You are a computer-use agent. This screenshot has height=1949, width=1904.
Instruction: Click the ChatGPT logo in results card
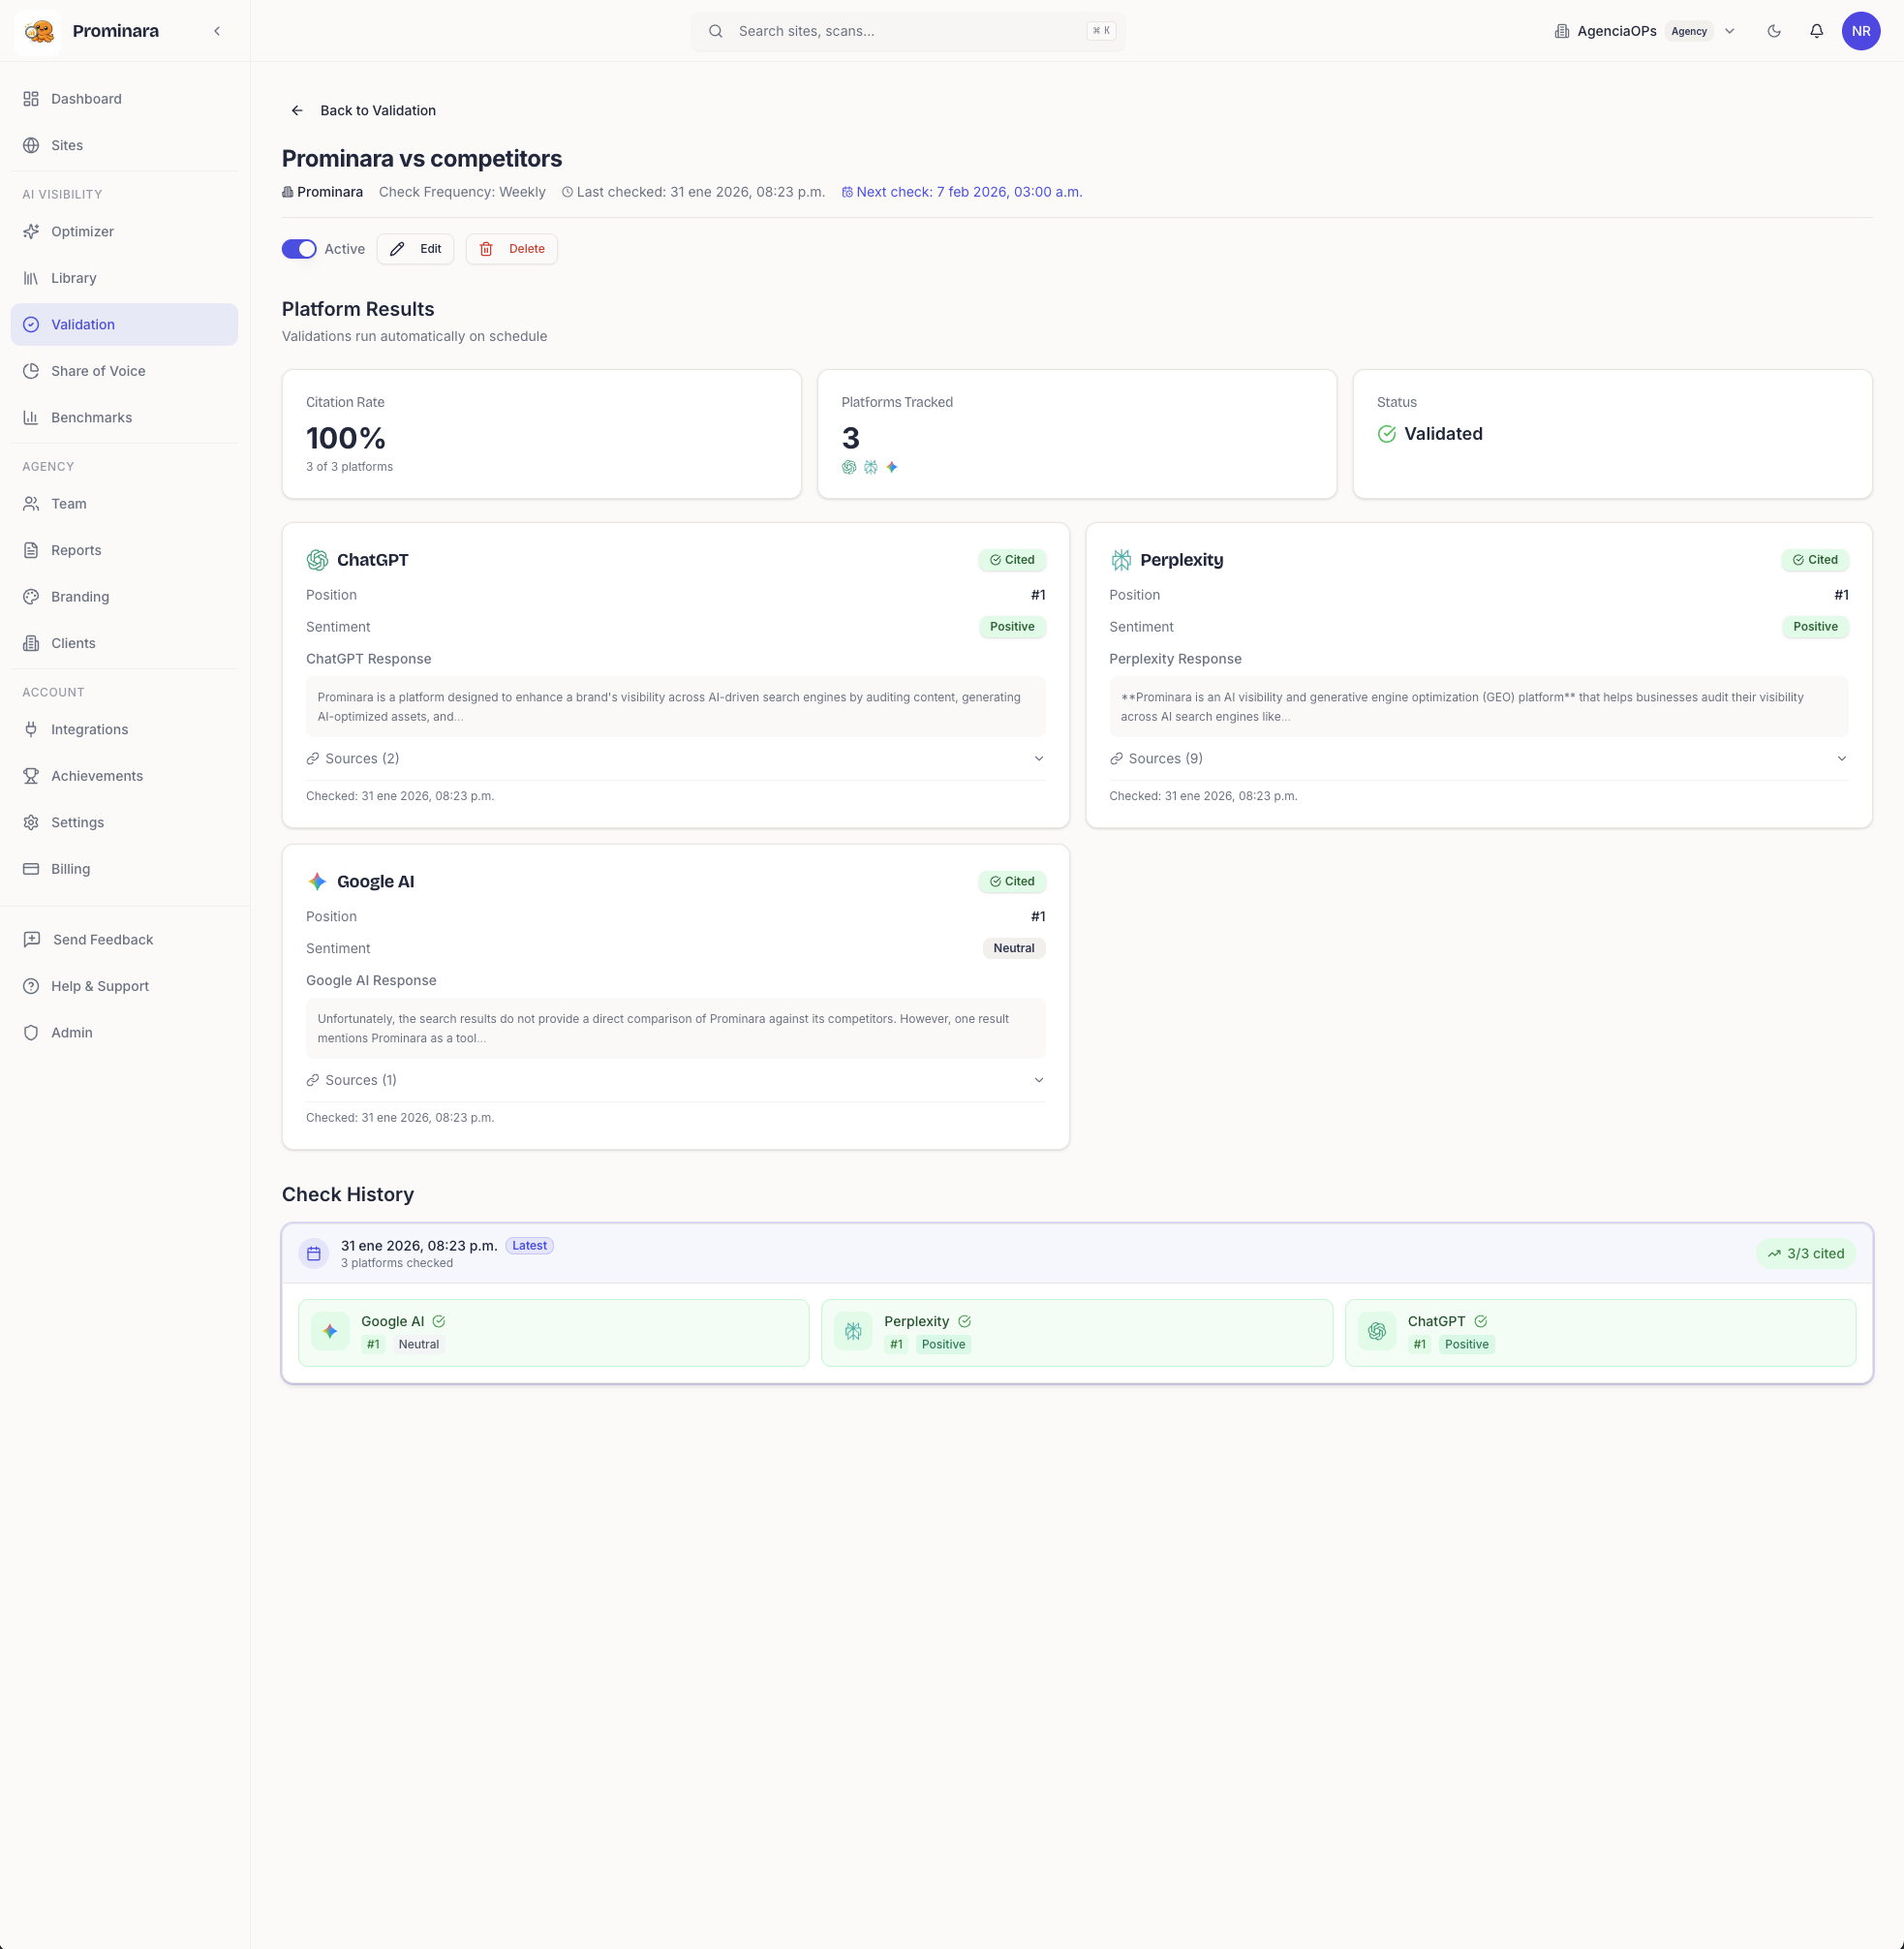point(317,560)
